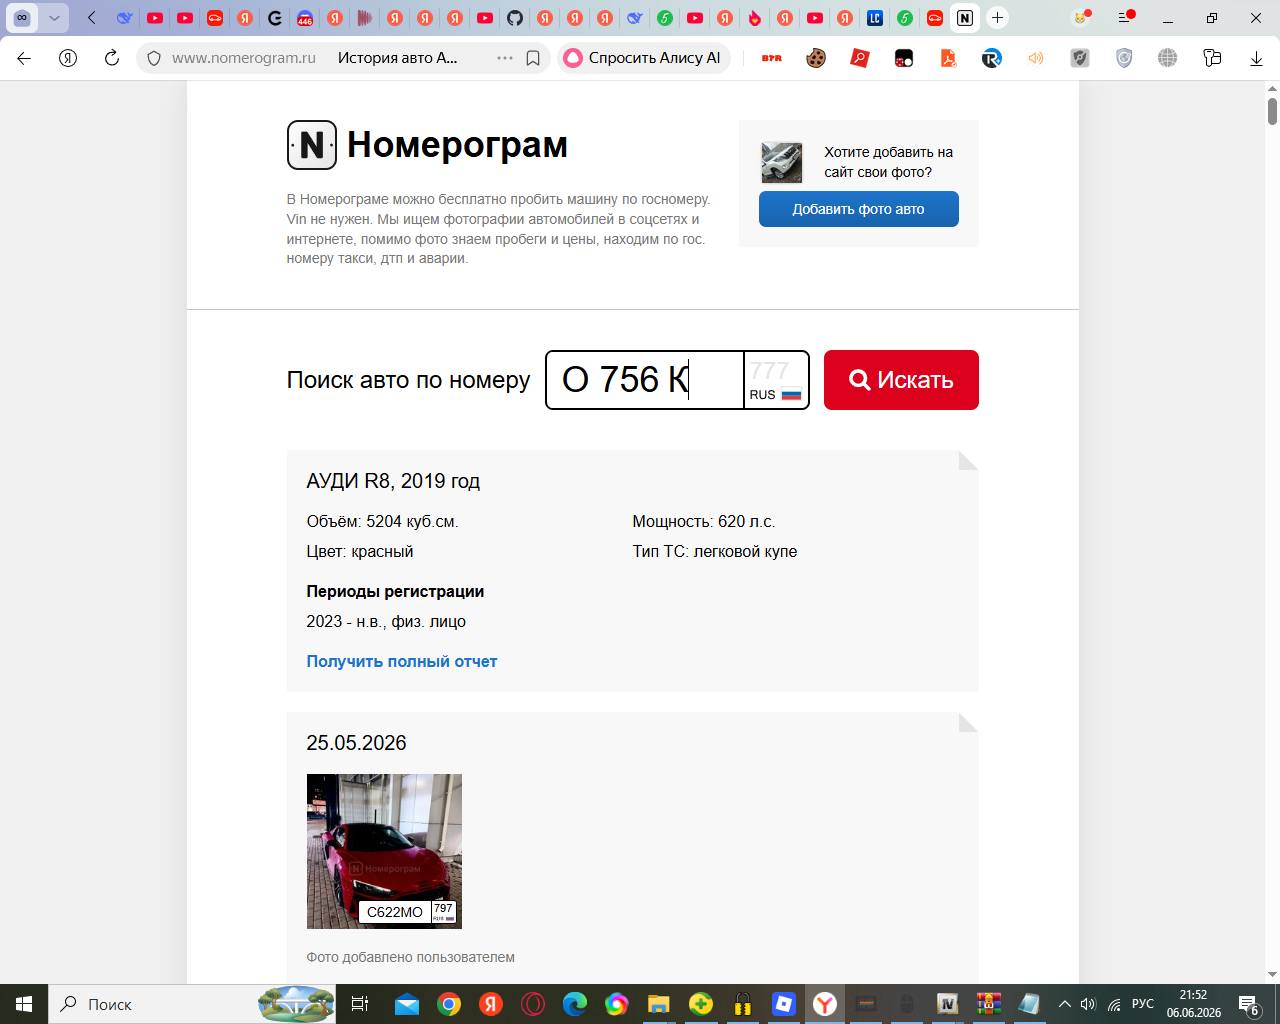
Task: Open WinRAR from the taskbar
Action: pos(989,1004)
